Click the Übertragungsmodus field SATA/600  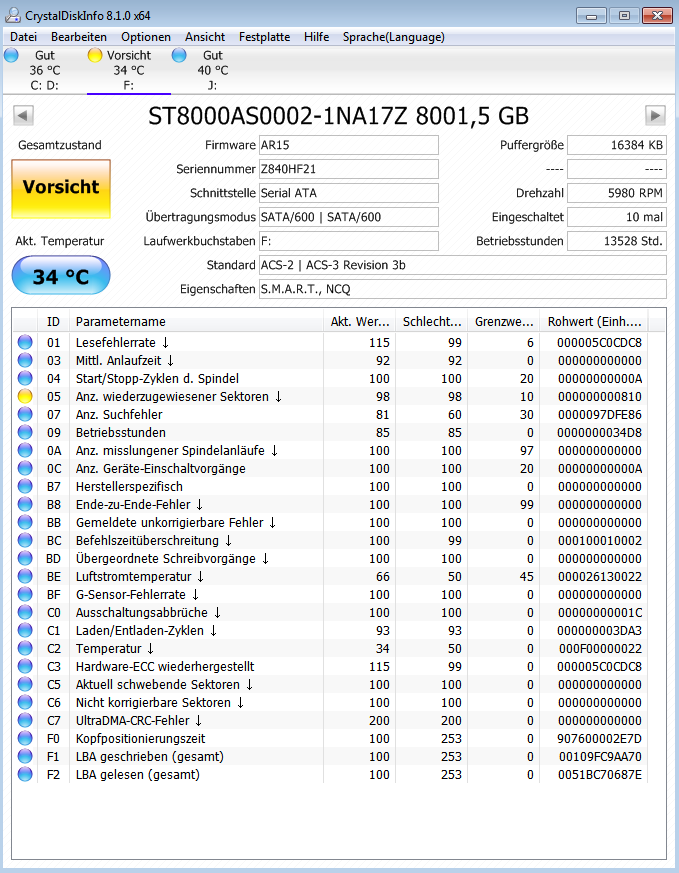tap(349, 217)
